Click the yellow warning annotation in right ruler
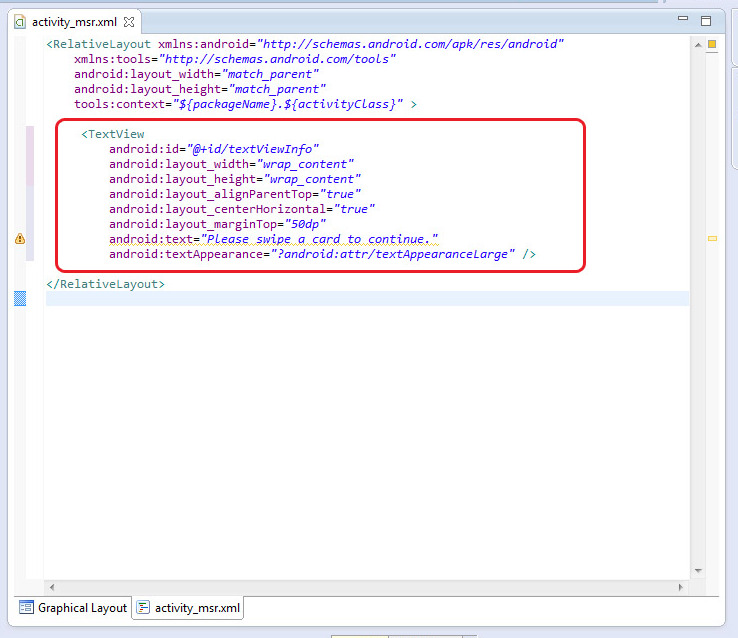The width and height of the screenshot is (738, 638). tap(712, 239)
